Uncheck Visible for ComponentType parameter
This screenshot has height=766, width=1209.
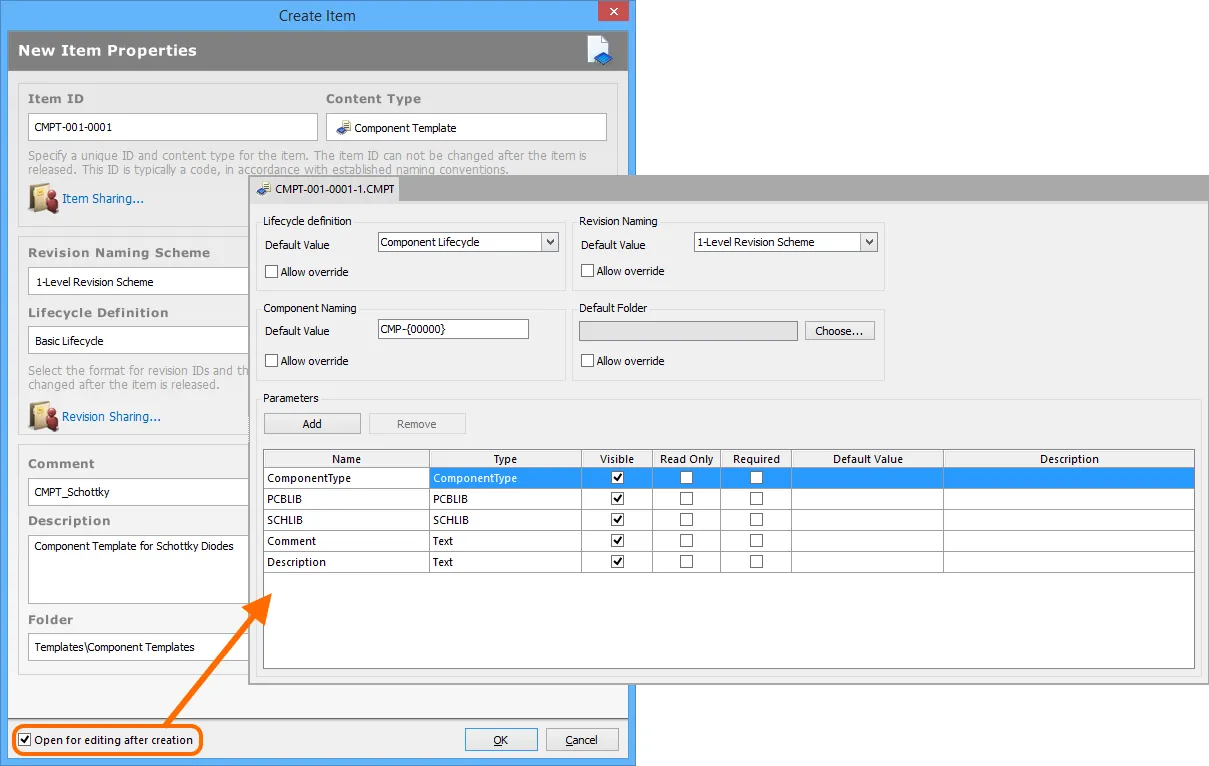(x=617, y=478)
